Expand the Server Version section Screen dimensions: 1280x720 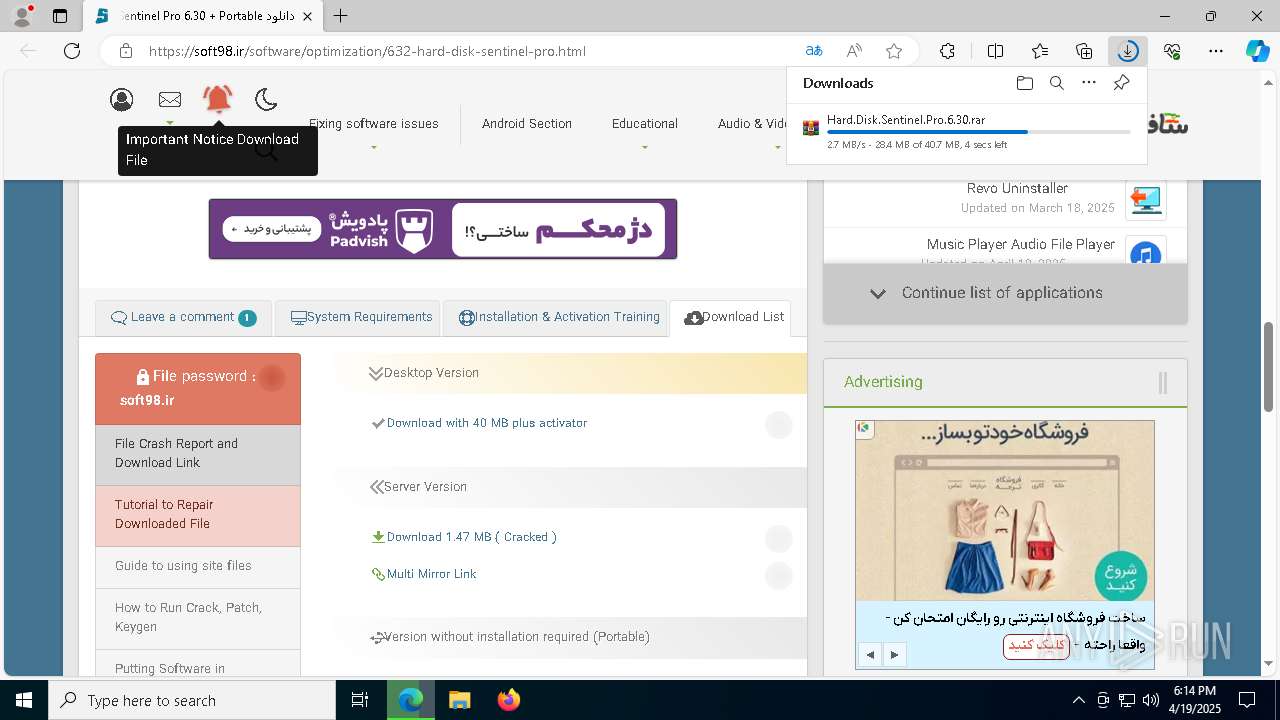pyautogui.click(x=570, y=487)
